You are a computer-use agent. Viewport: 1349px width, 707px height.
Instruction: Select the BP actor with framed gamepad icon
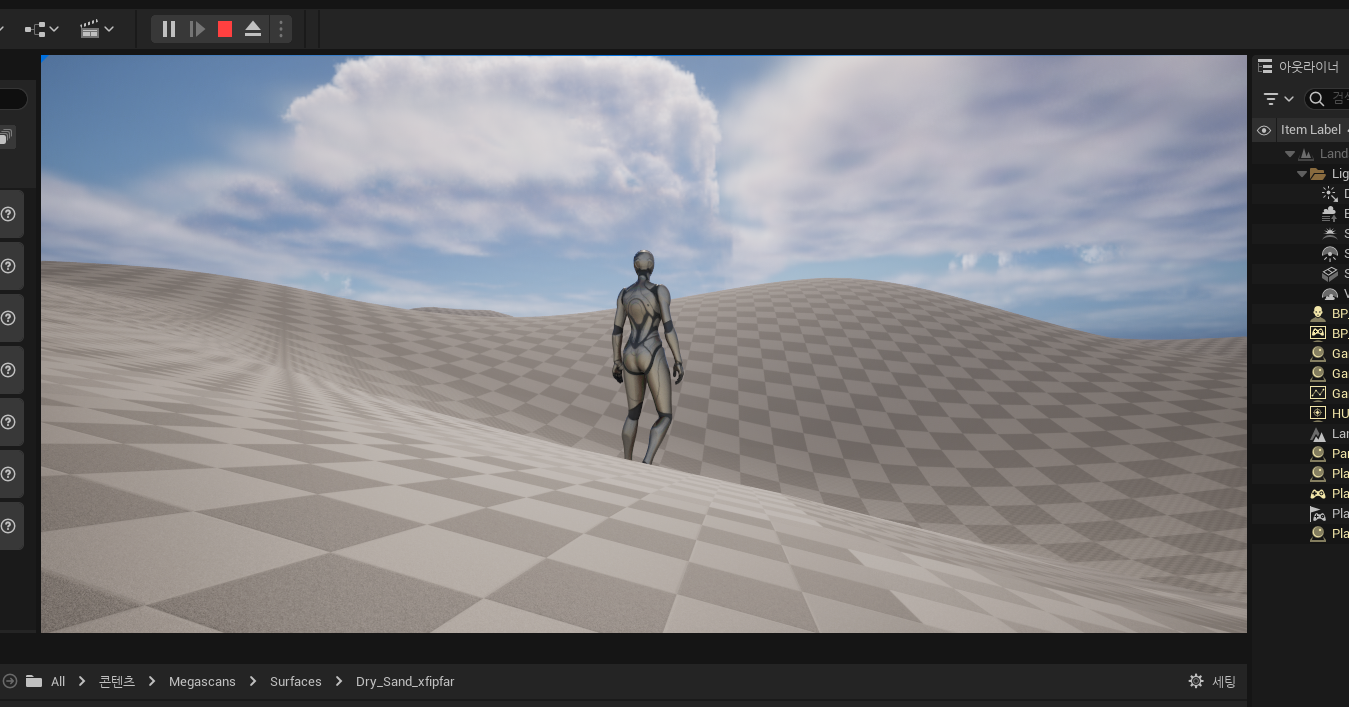tap(1318, 334)
